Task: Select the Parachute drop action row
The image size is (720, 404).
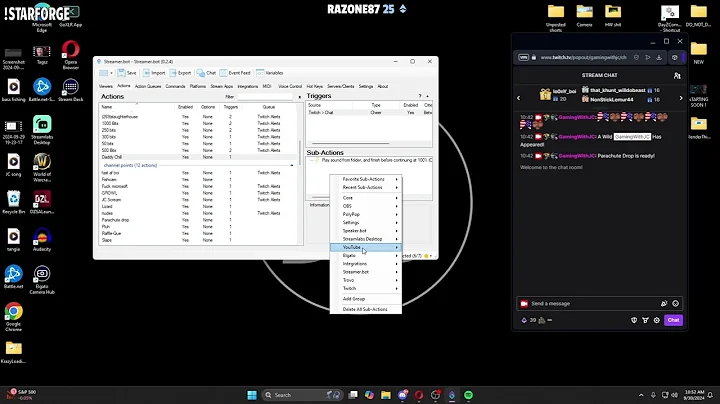Action: [198, 220]
